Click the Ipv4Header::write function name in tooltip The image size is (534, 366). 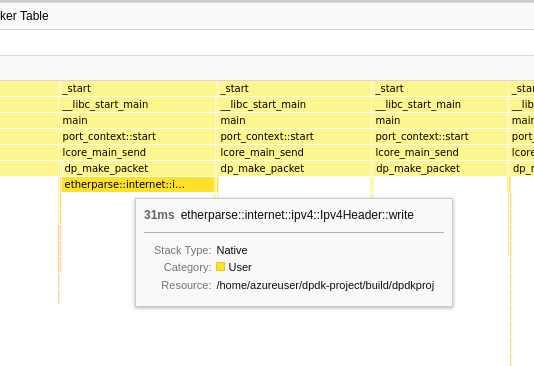pyautogui.click(x=297, y=215)
